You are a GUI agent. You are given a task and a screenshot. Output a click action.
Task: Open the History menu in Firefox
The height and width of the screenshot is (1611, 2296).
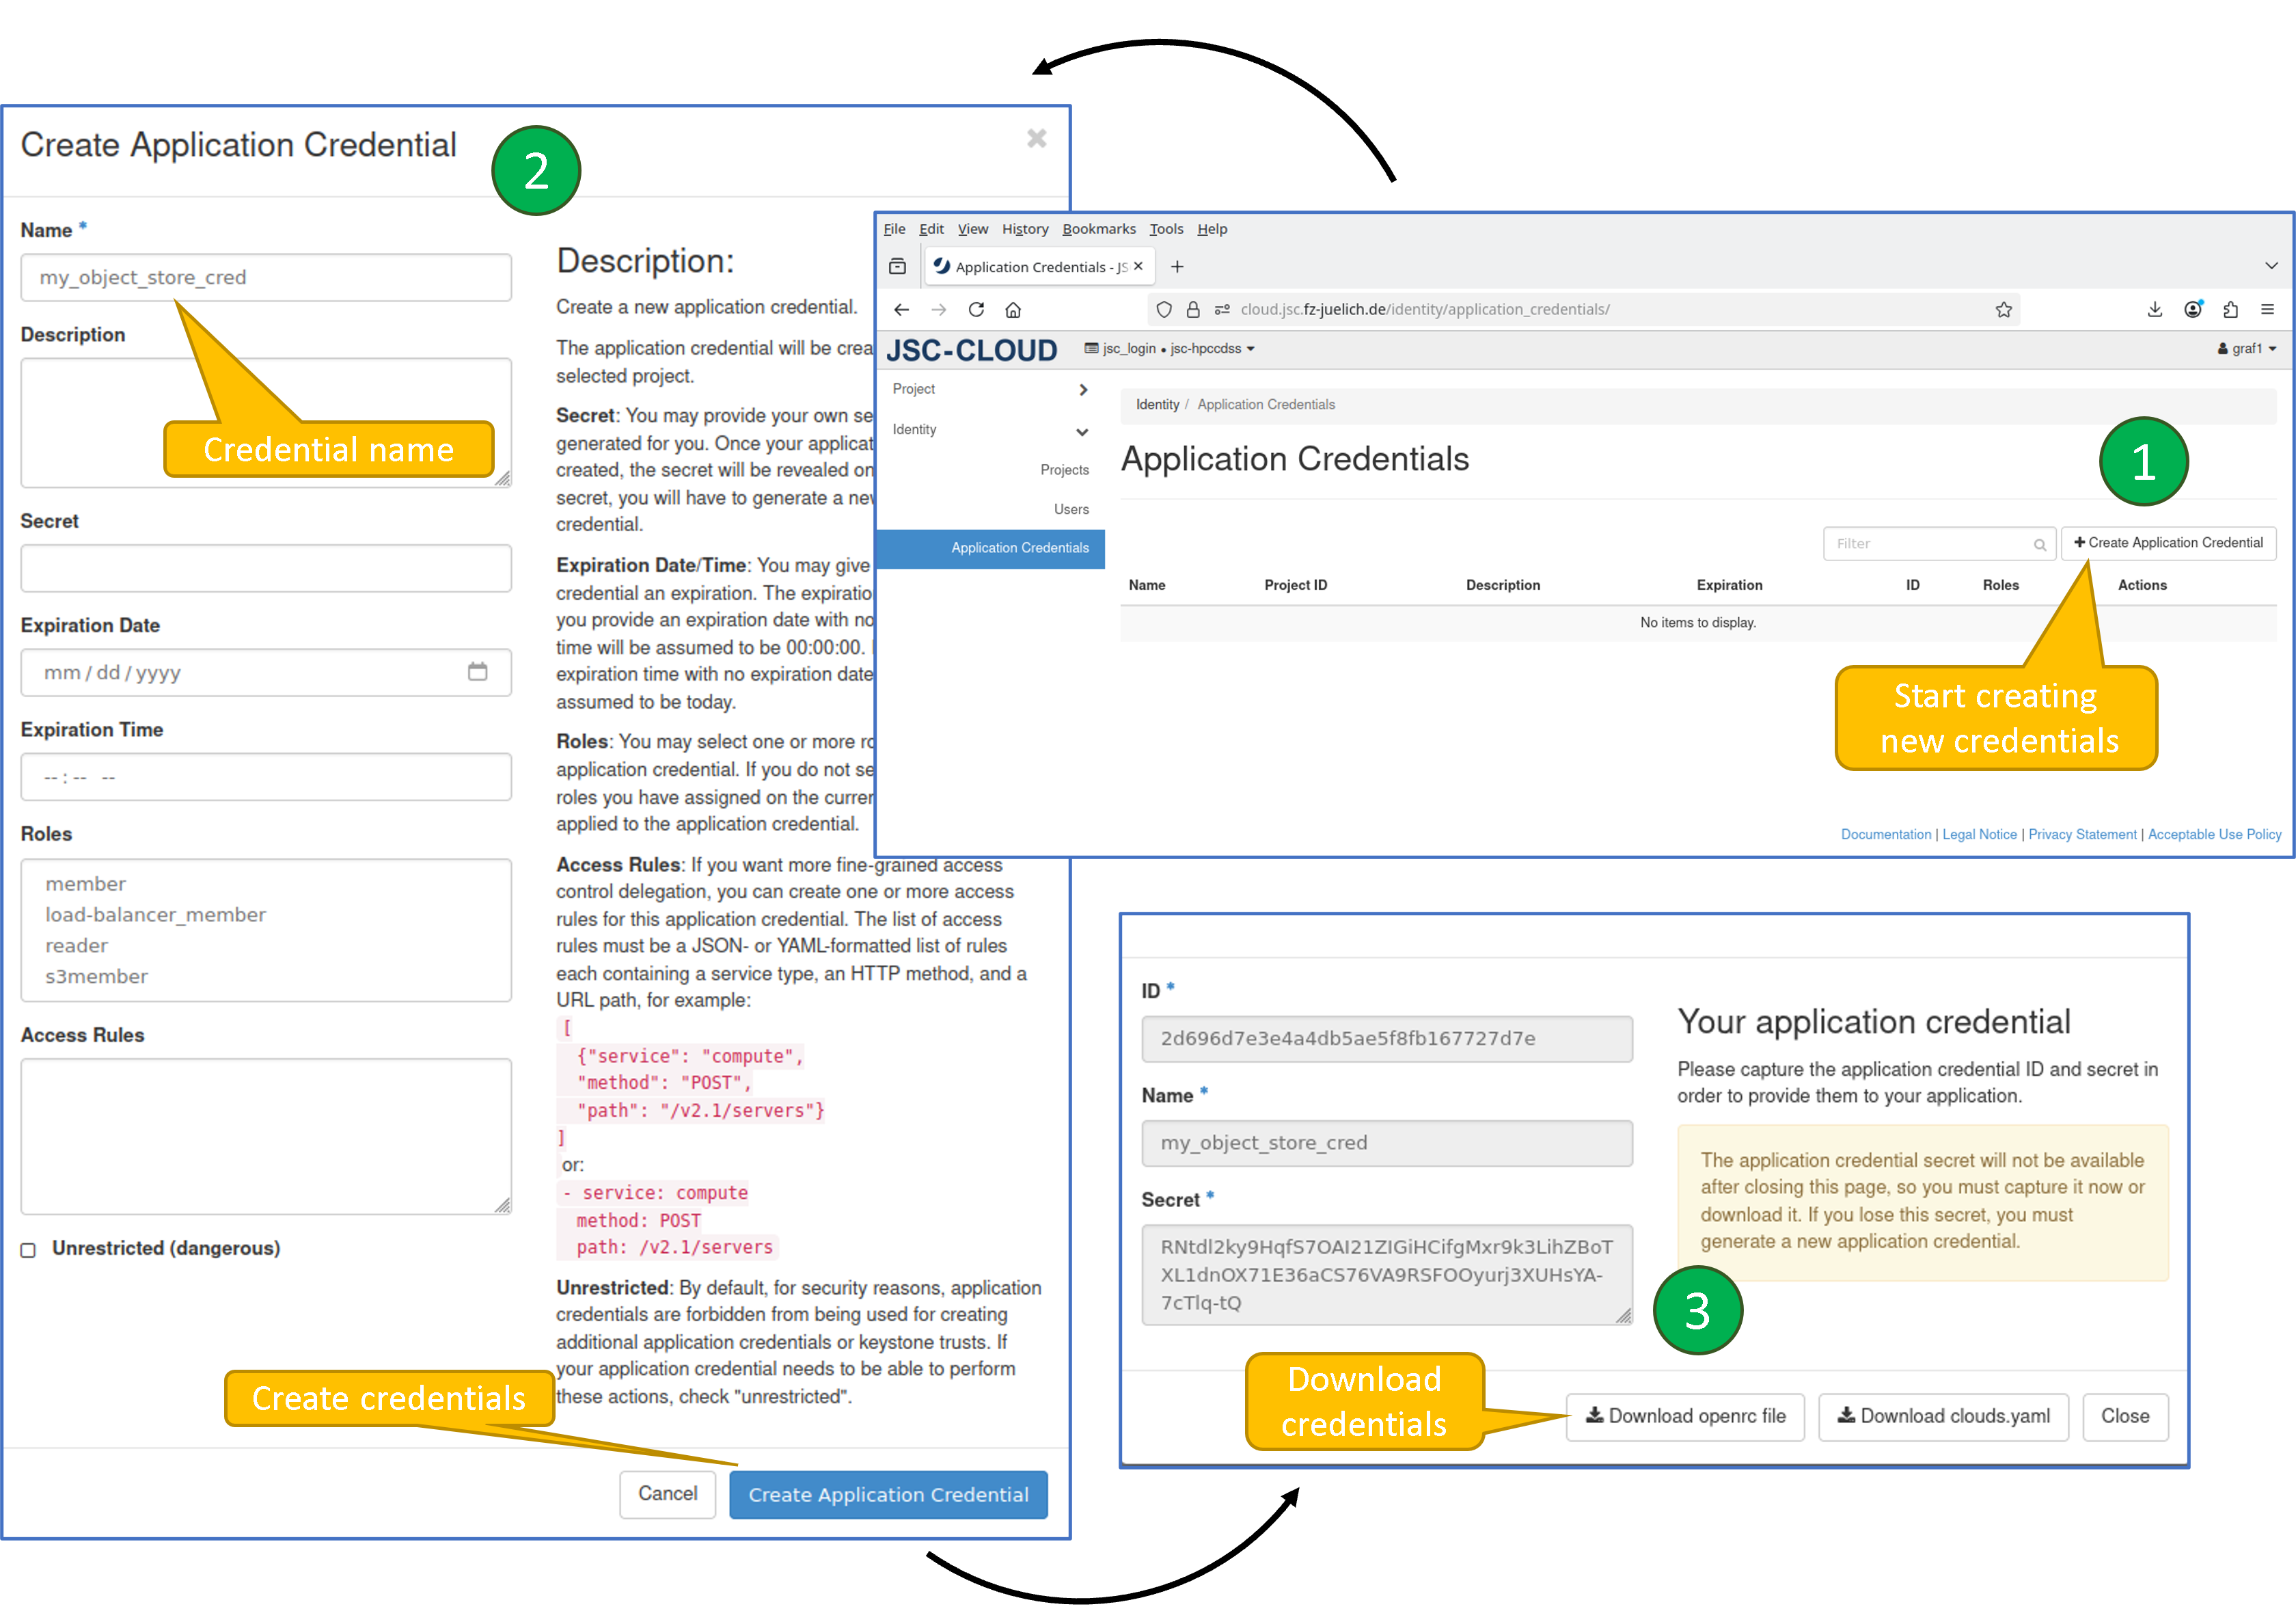[1024, 228]
